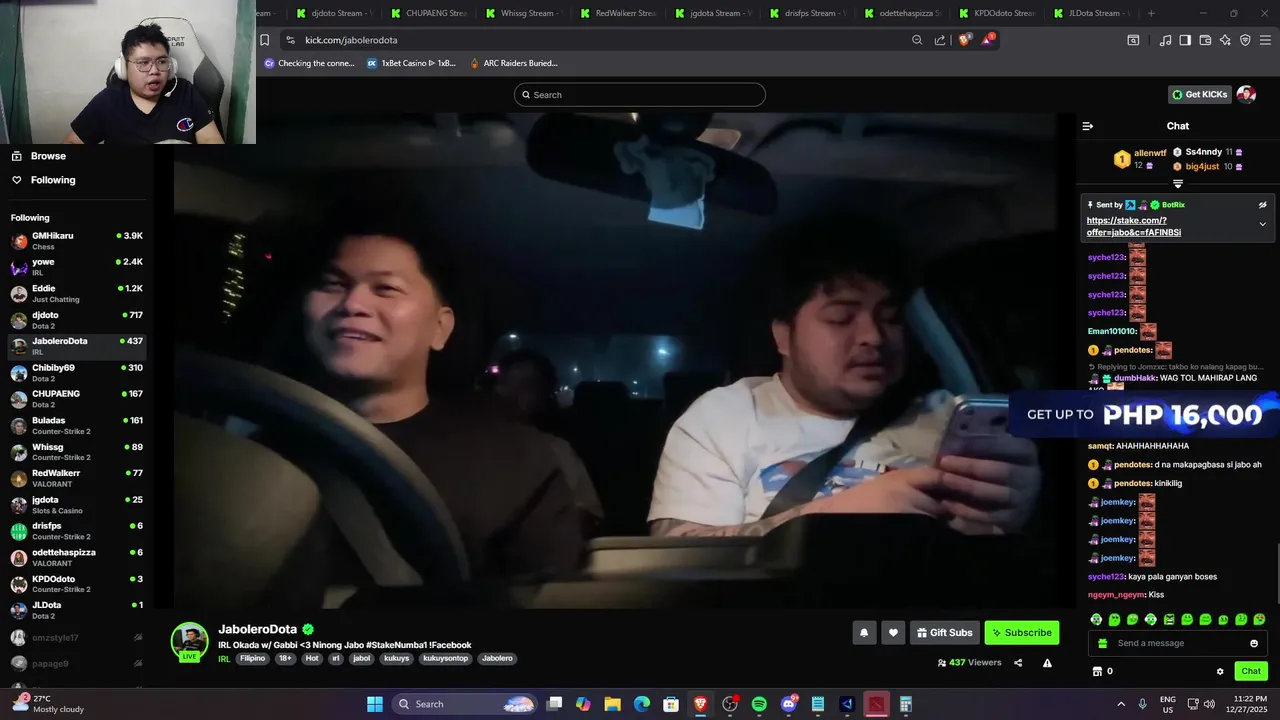Image resolution: width=1280 pixels, height=720 pixels.
Task: Show hidden system tray icons
Action: [1121, 704]
